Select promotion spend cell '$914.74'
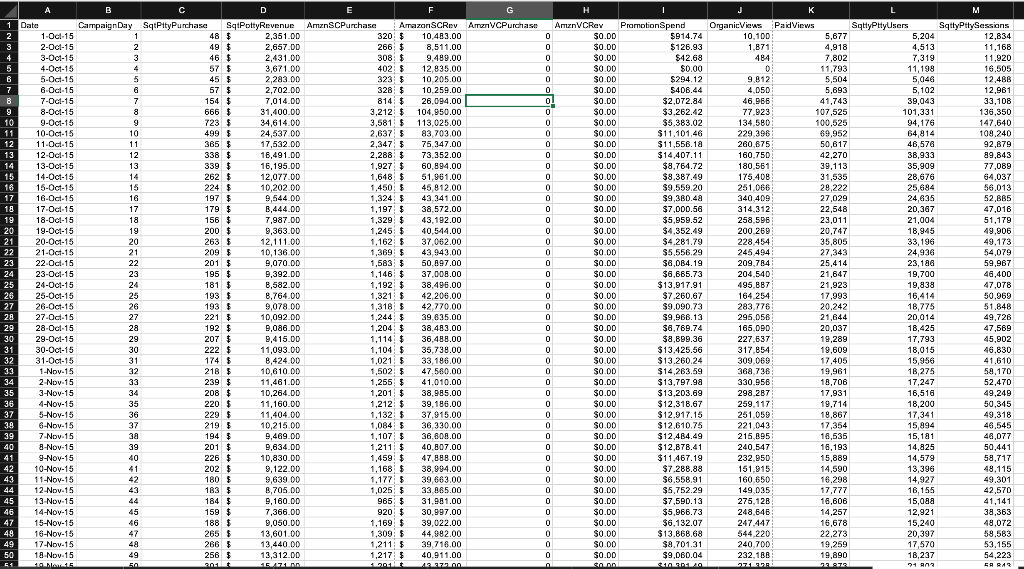Screen dimensions: 1024x569 point(662,36)
